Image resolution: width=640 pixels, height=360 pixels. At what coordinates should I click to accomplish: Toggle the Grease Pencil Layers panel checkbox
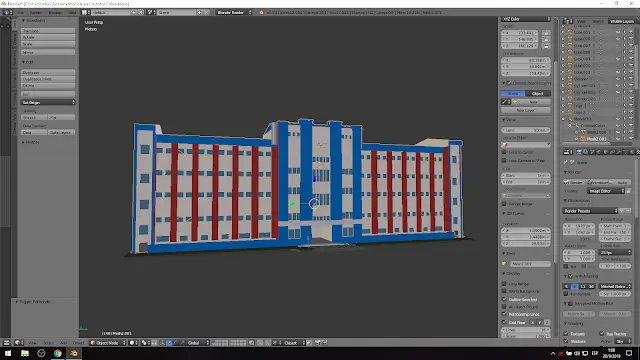[x=509, y=83]
